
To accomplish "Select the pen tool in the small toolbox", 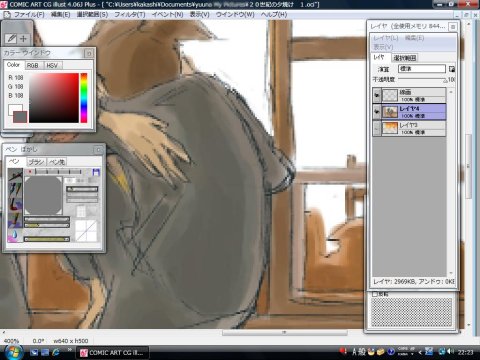I will (11, 39).
